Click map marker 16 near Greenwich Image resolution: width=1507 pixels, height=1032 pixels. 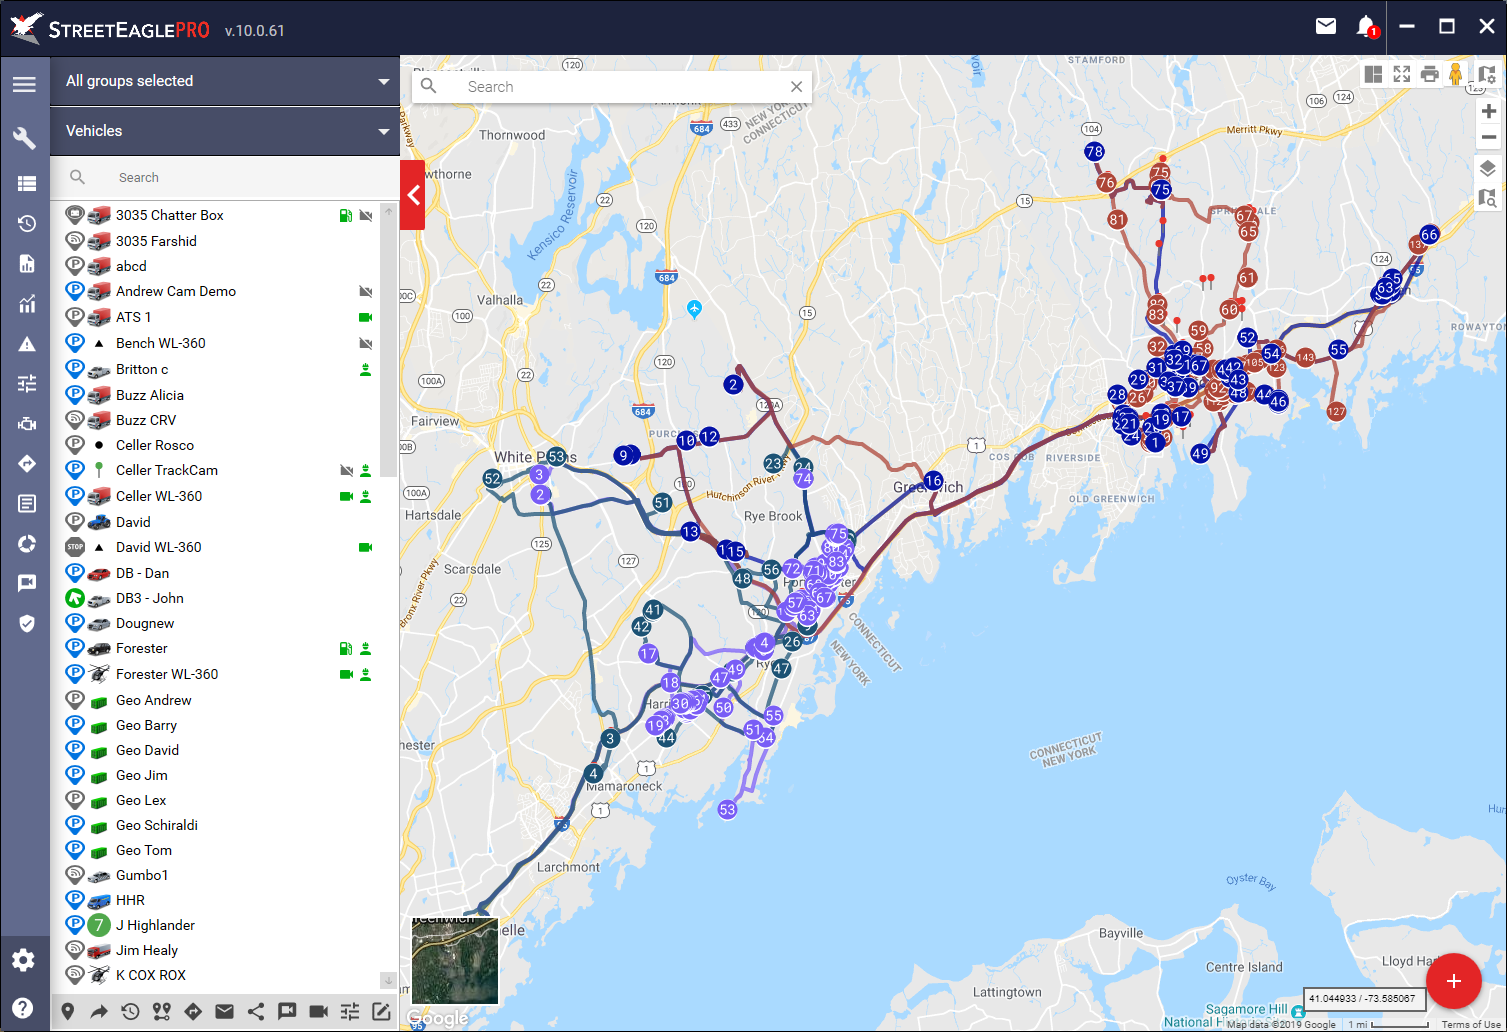tap(933, 480)
